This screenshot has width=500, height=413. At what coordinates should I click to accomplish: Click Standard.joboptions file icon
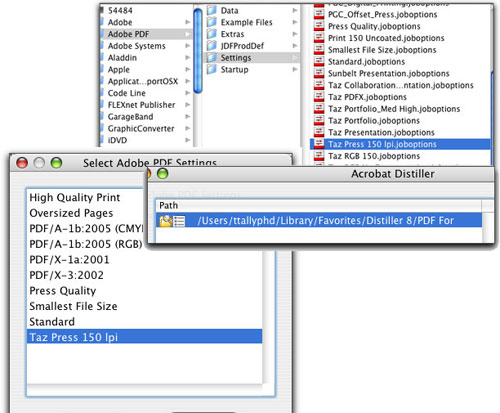click(x=319, y=61)
